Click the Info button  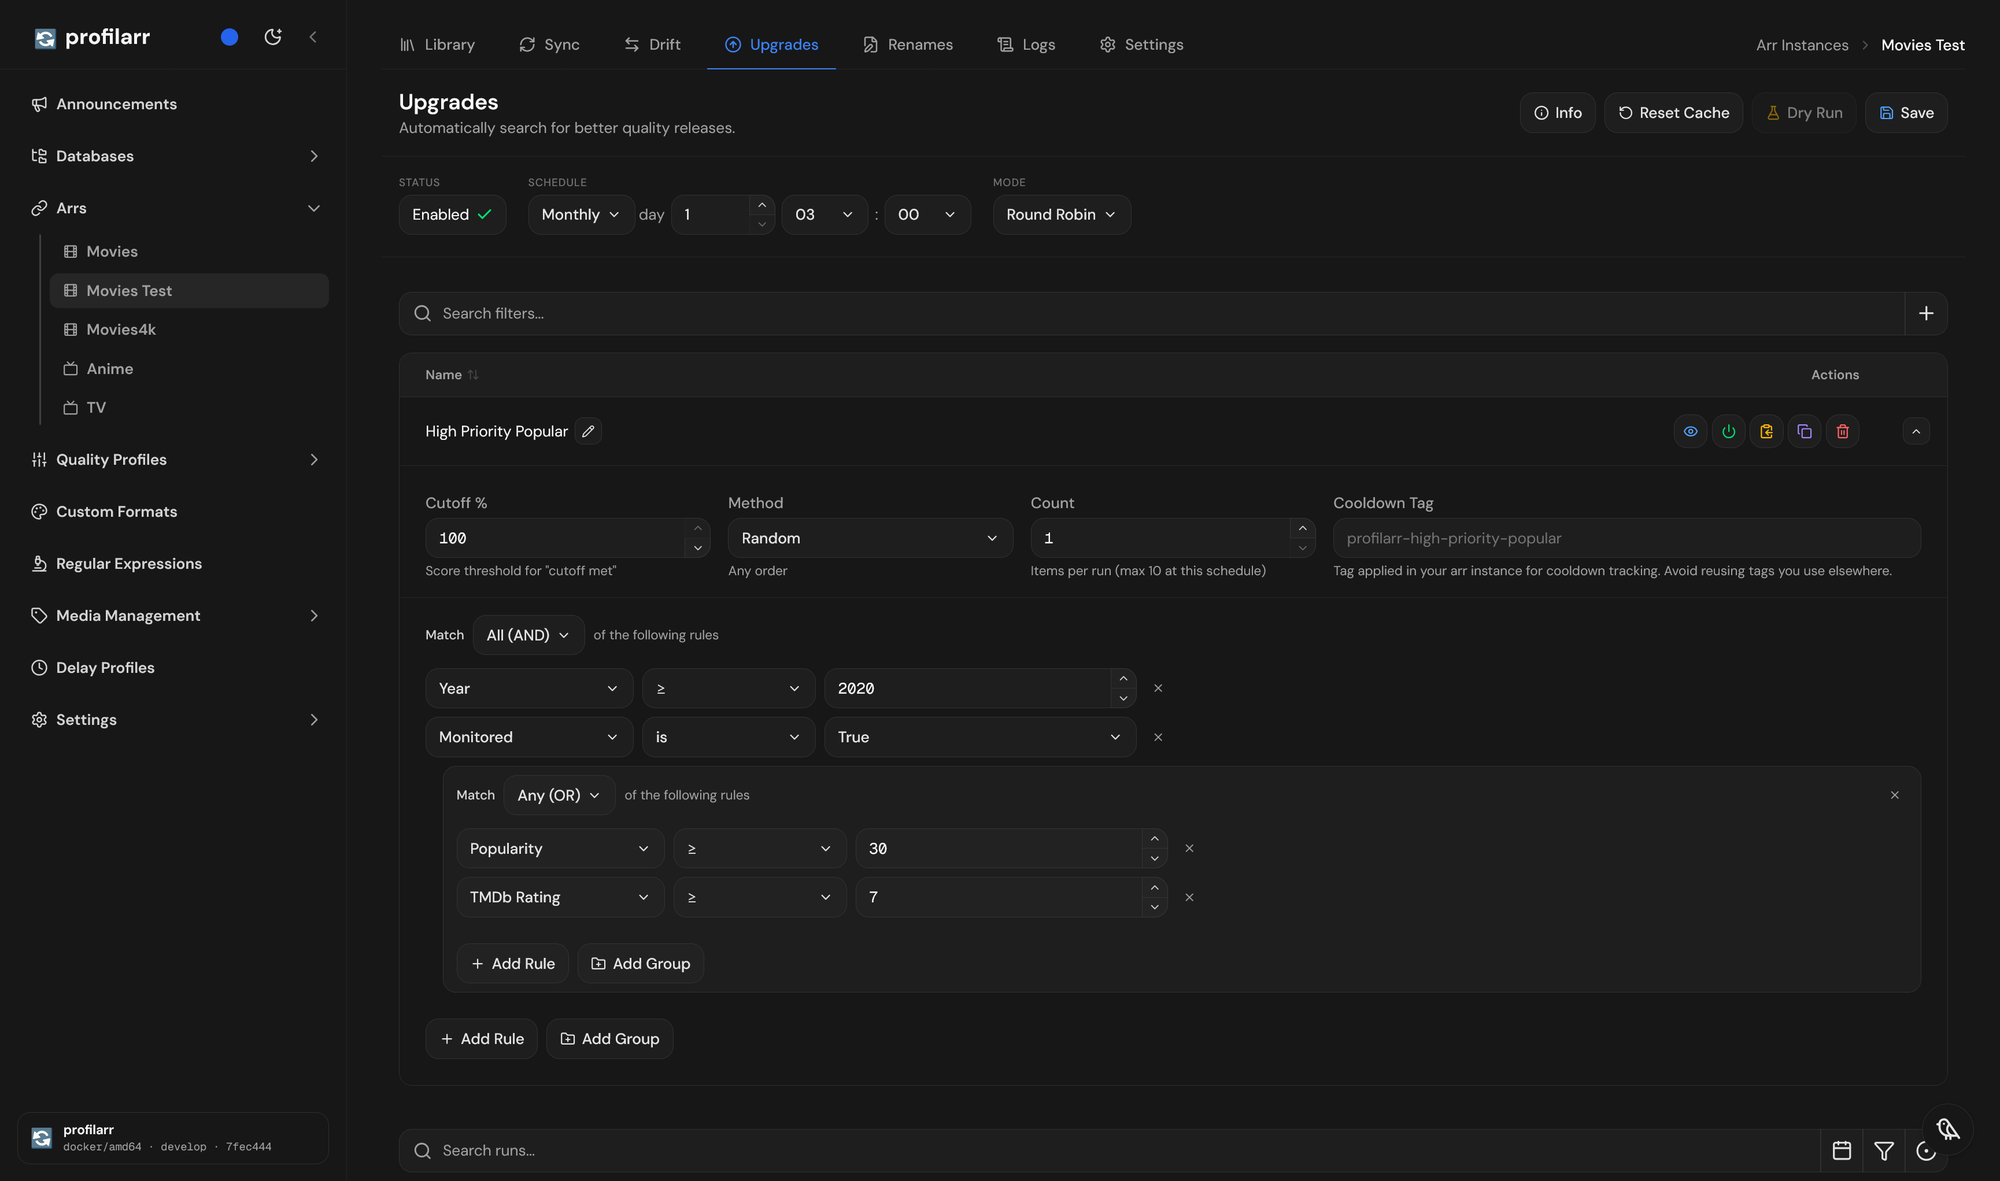(x=1557, y=112)
